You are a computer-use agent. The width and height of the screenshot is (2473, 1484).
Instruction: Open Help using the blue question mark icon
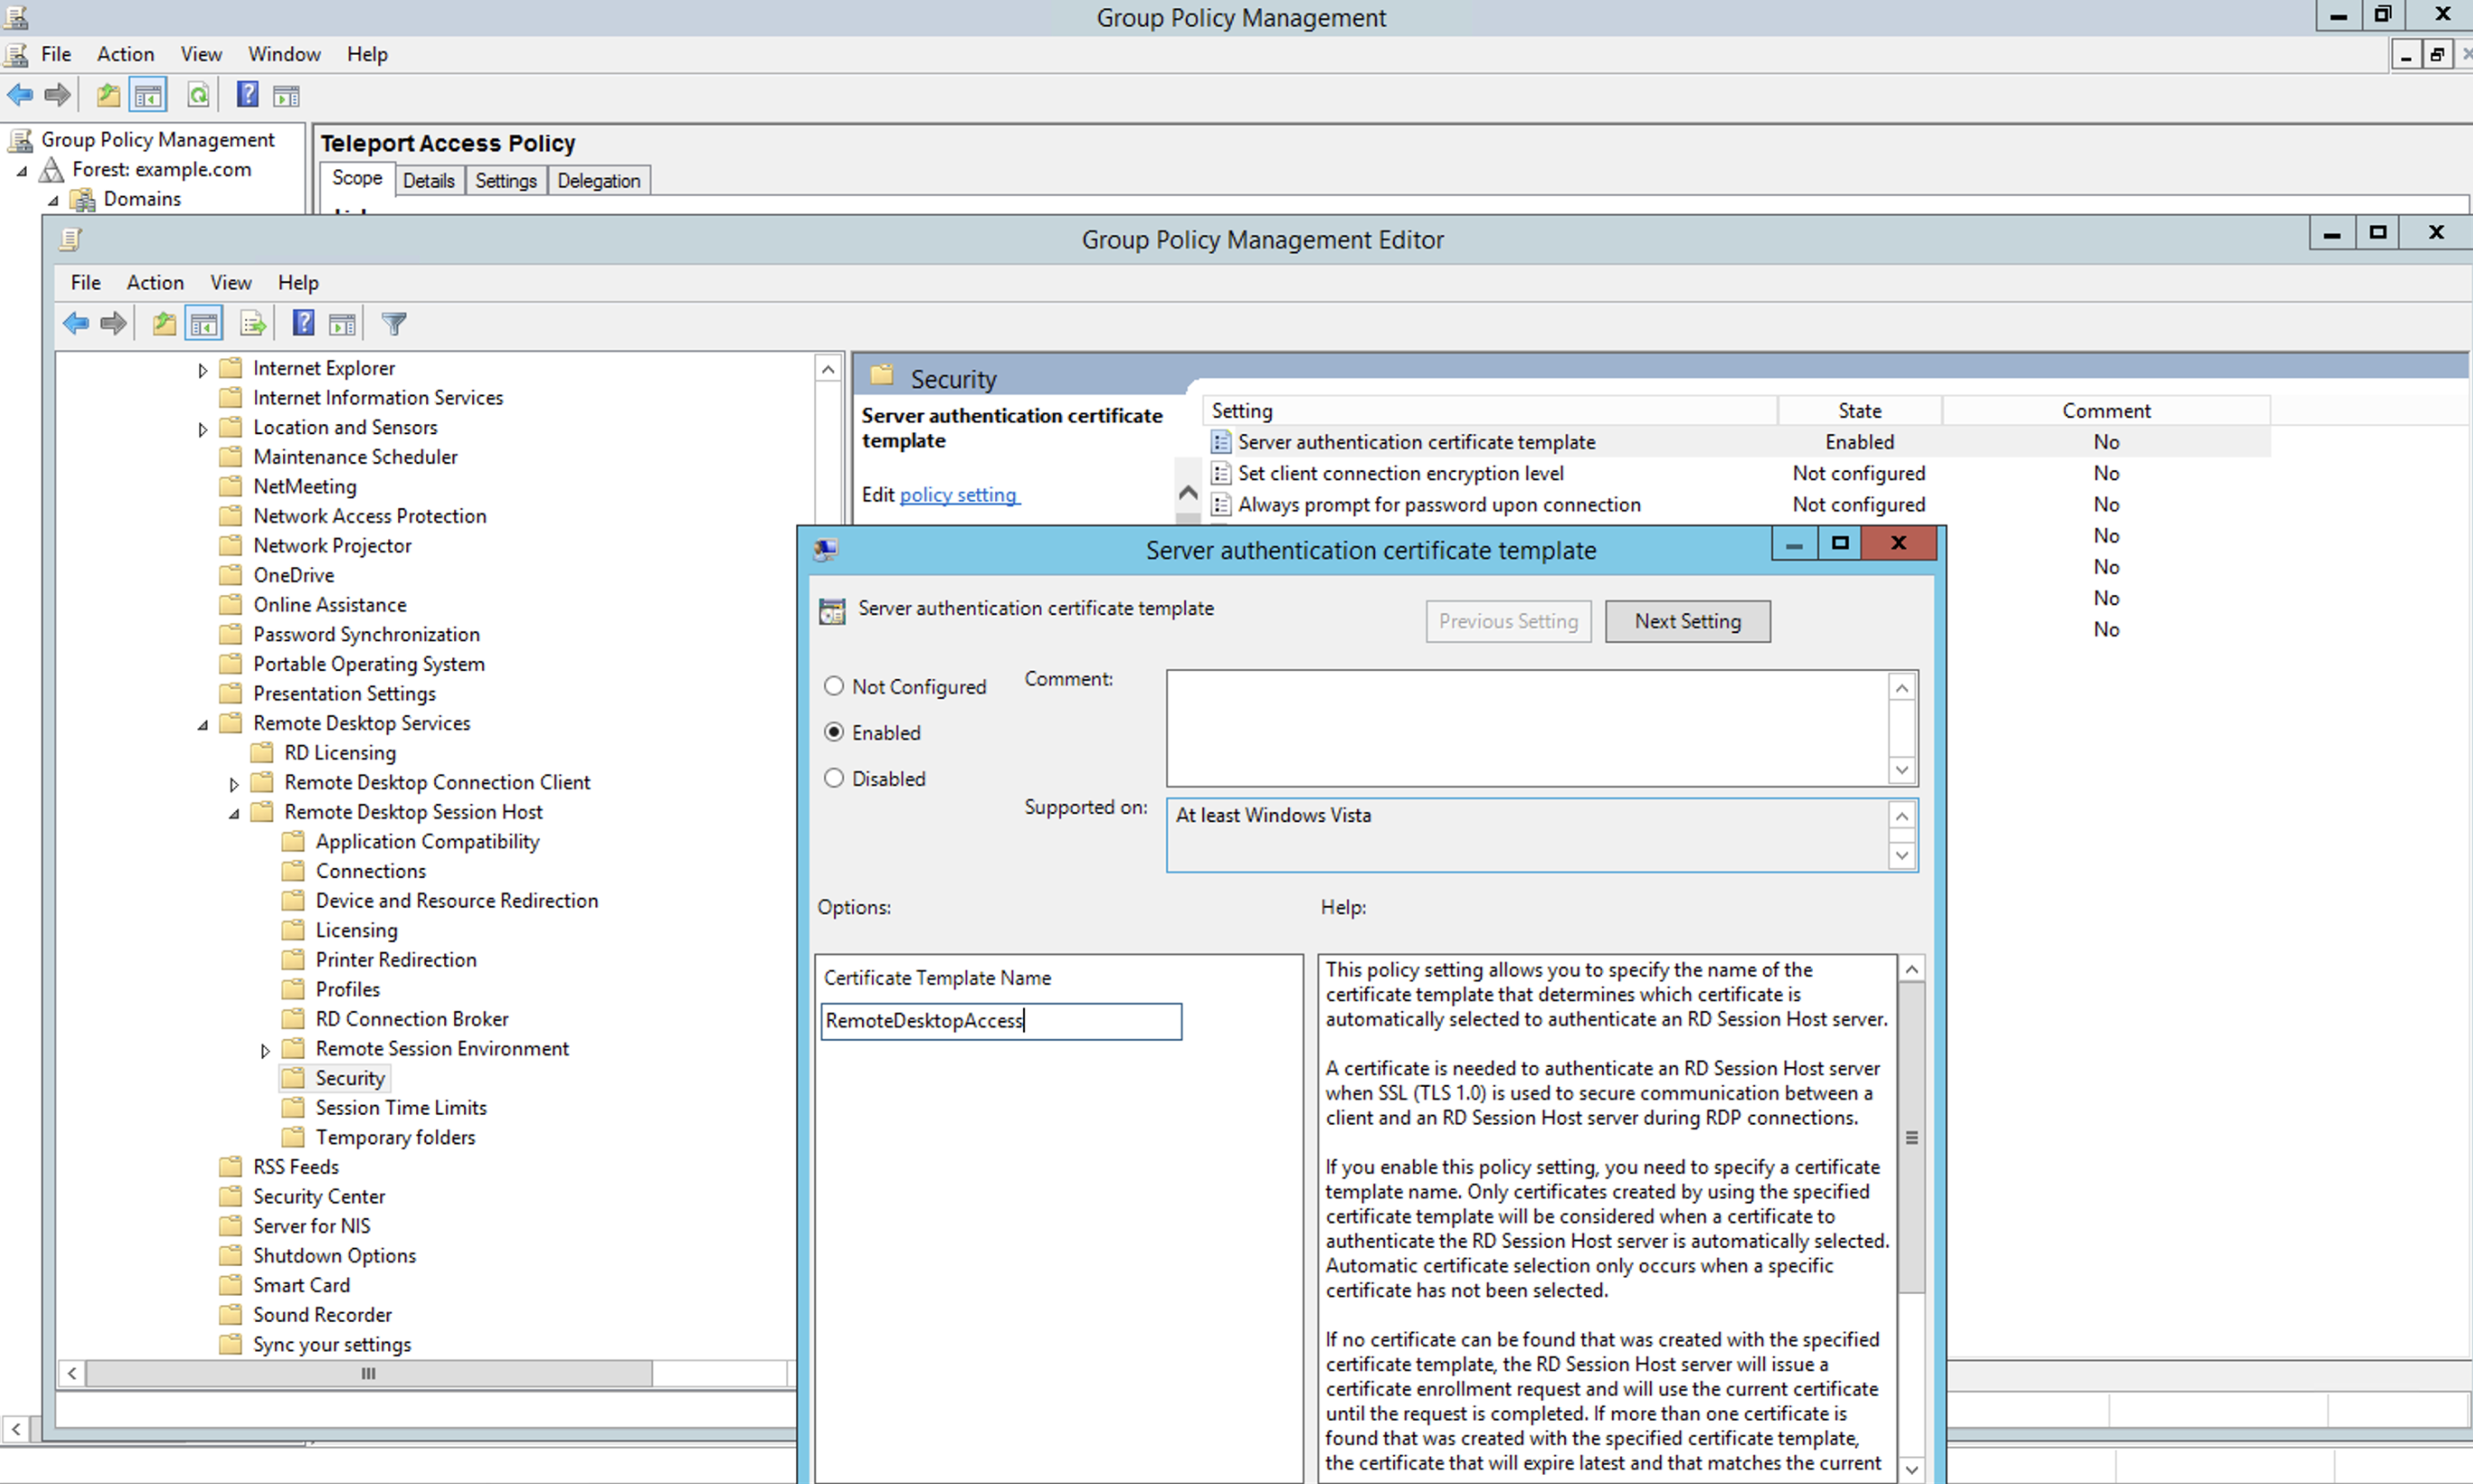click(303, 322)
